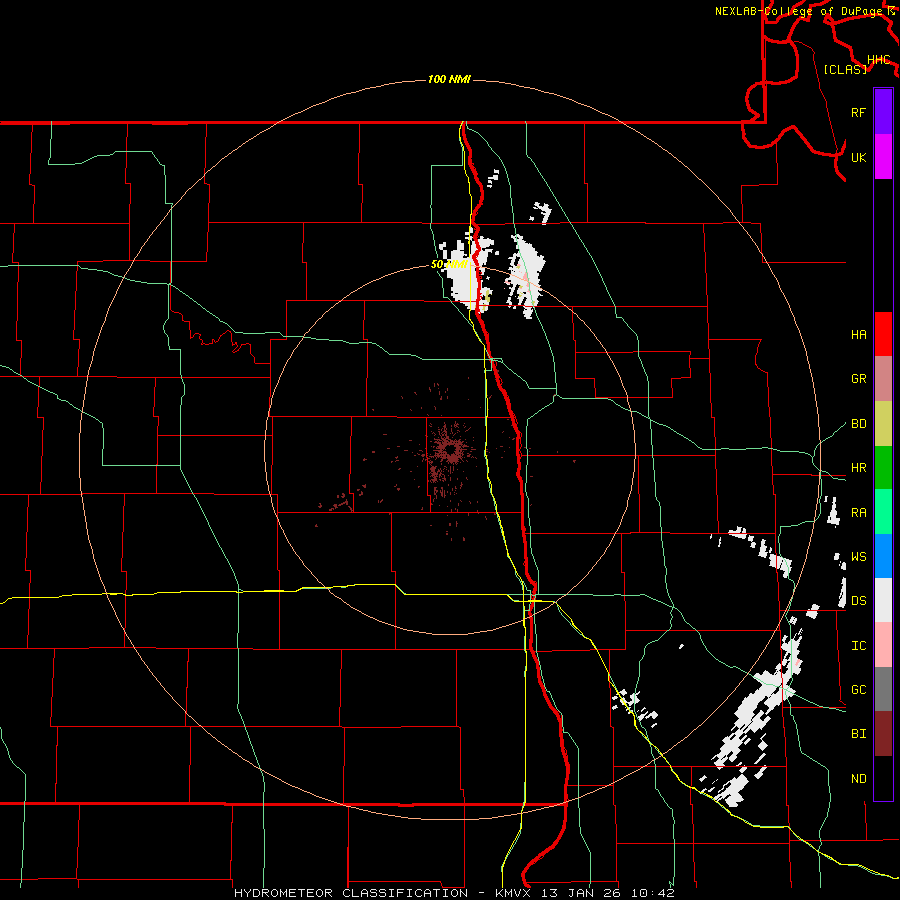Click the "GC" legend label
Screen dimensions: 900x900
[858, 690]
